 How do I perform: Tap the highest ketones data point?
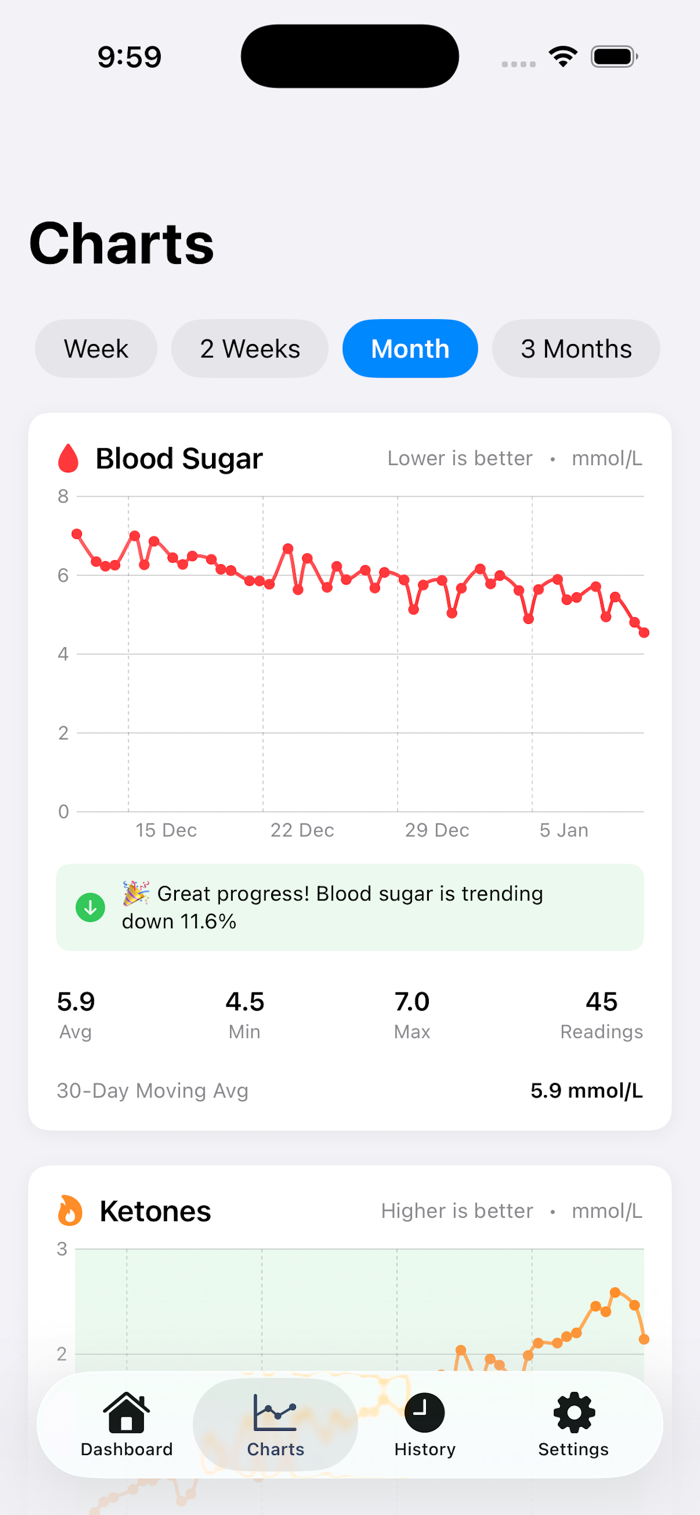coord(615,1293)
